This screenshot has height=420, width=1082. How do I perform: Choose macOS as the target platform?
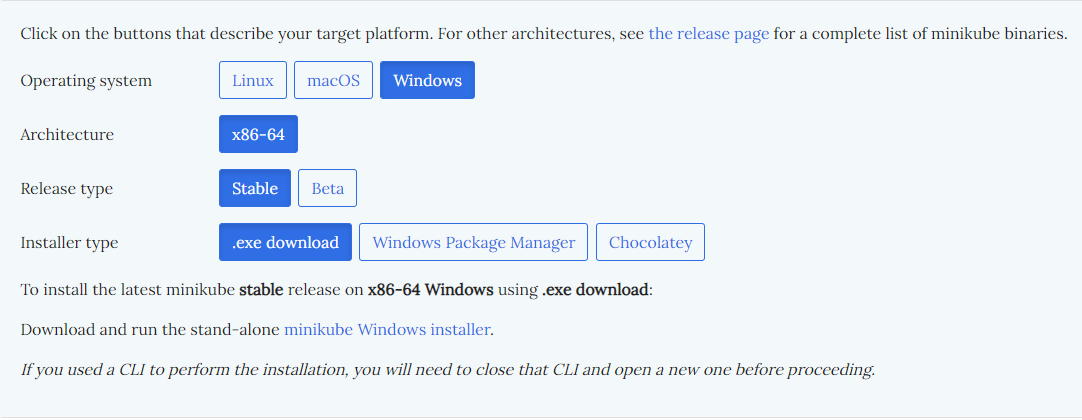pos(333,80)
